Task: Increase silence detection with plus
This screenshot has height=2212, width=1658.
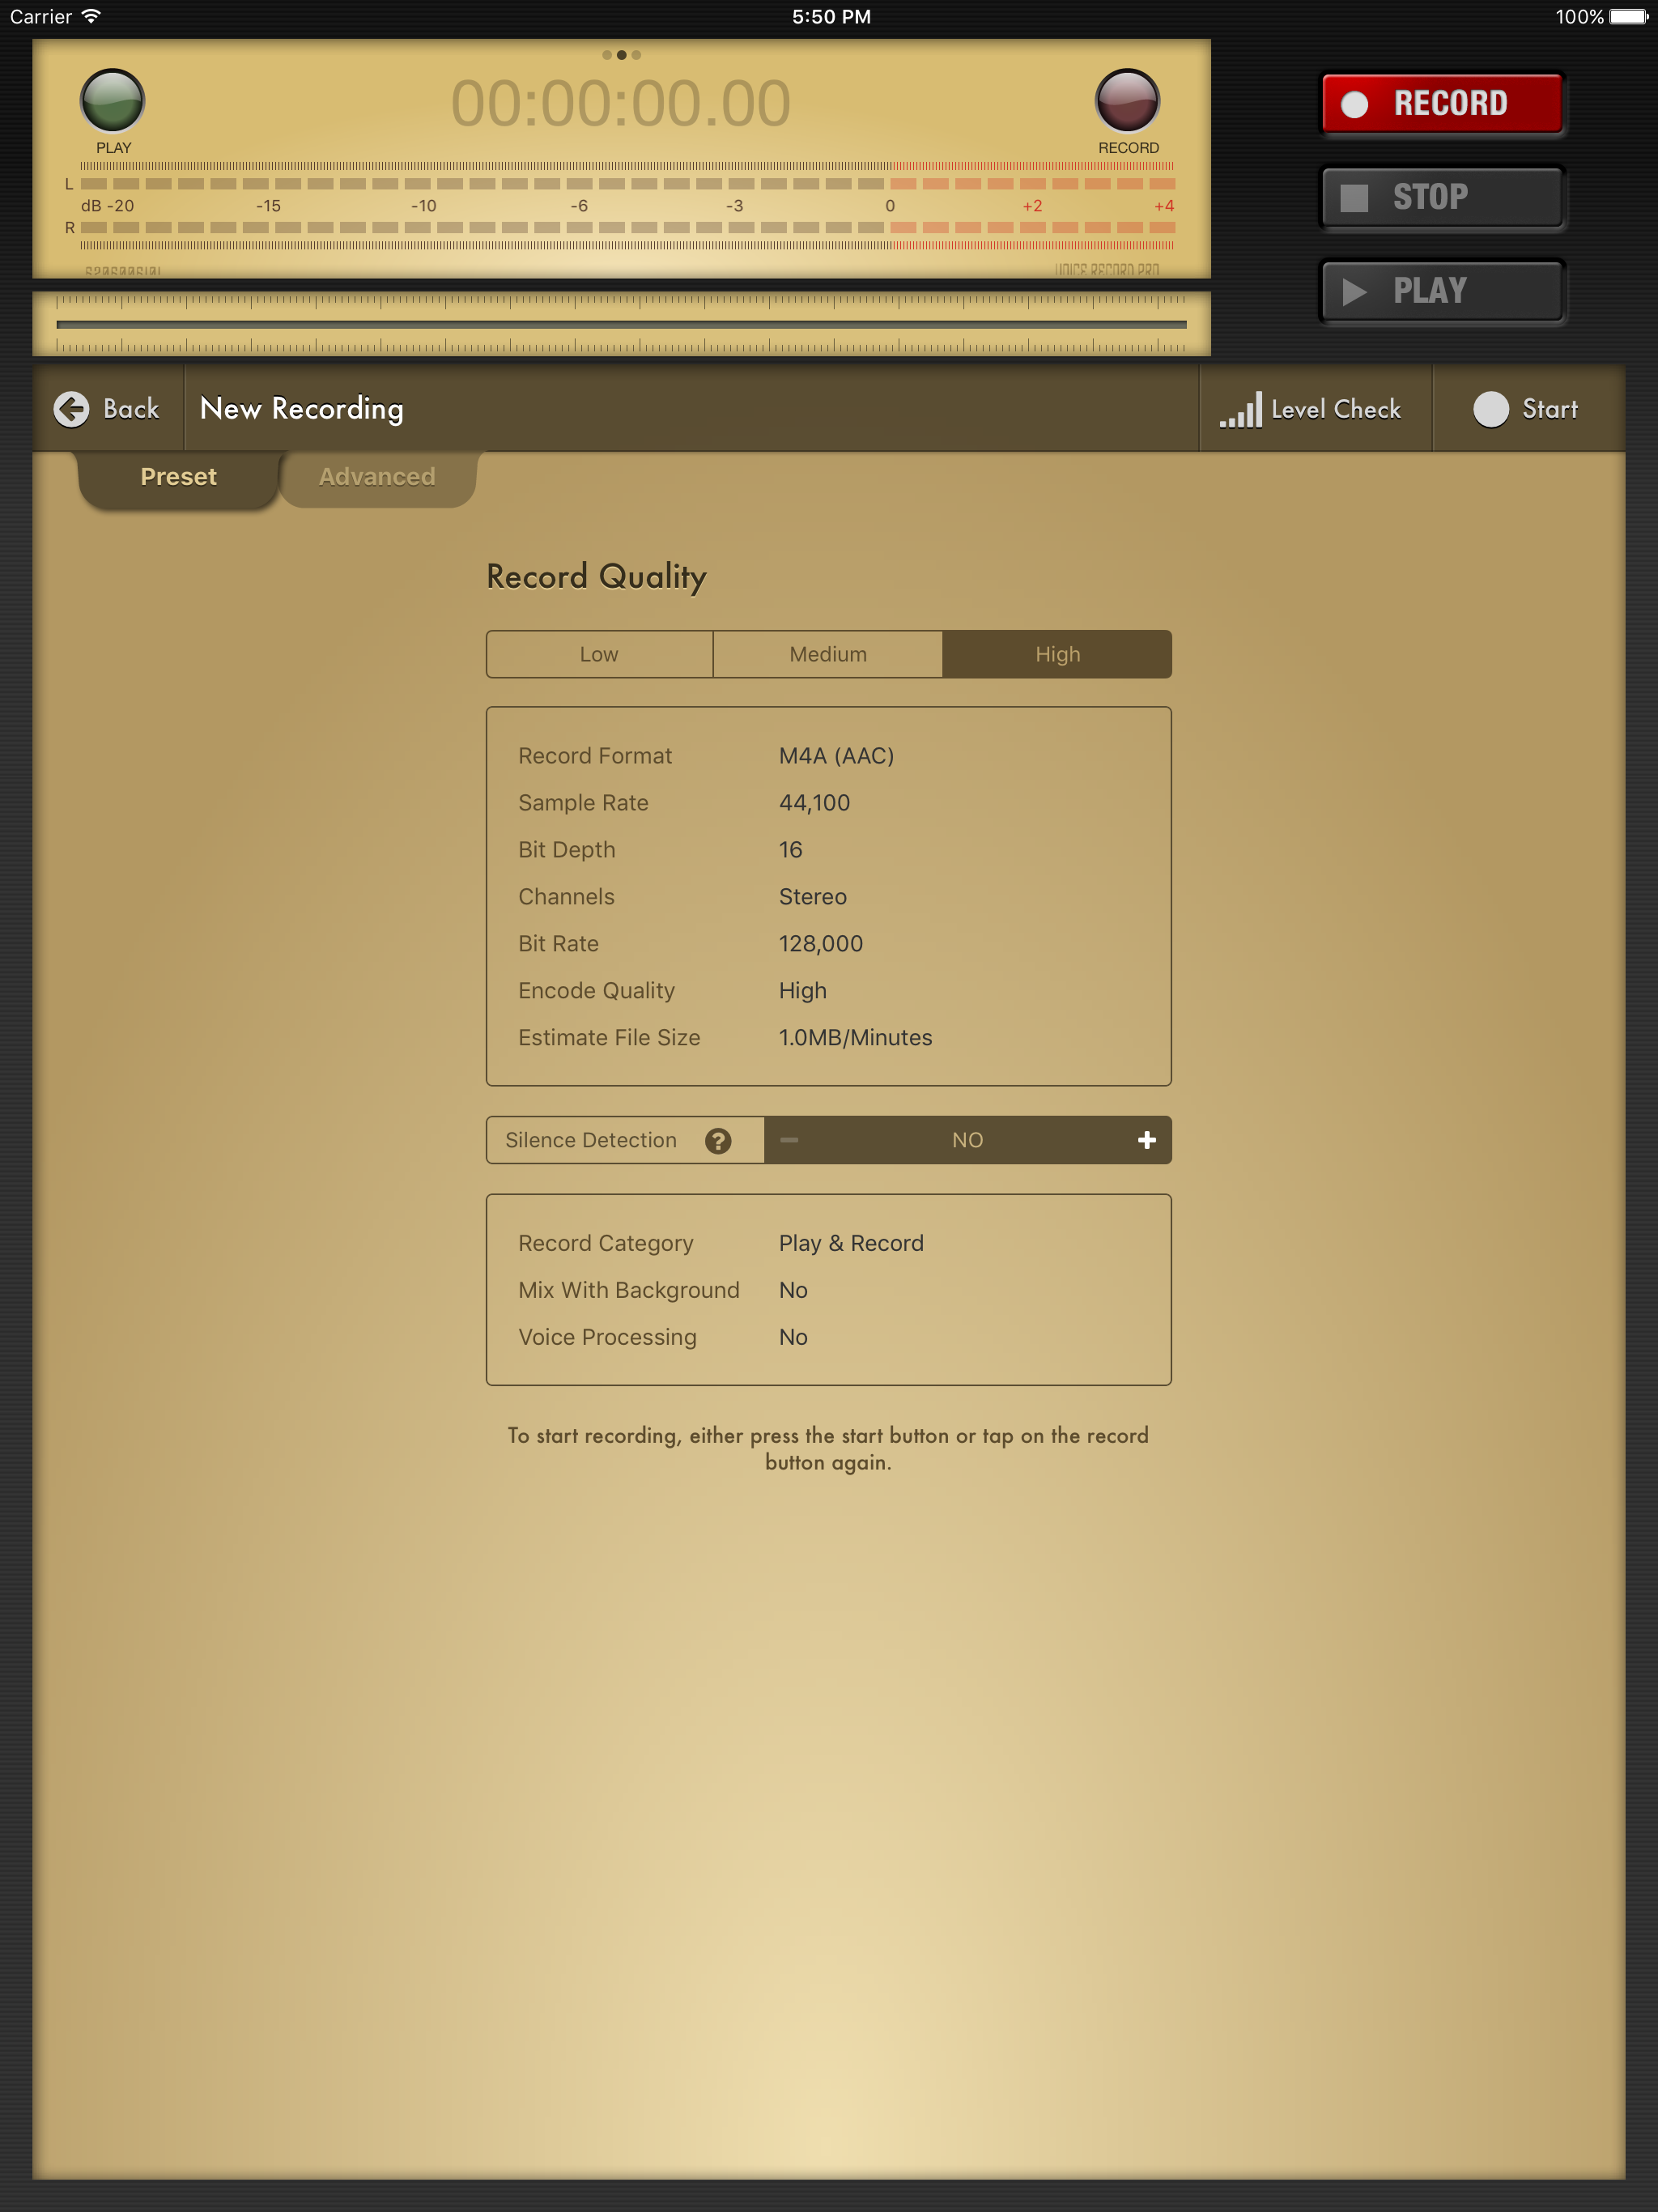Action: coord(1146,1140)
